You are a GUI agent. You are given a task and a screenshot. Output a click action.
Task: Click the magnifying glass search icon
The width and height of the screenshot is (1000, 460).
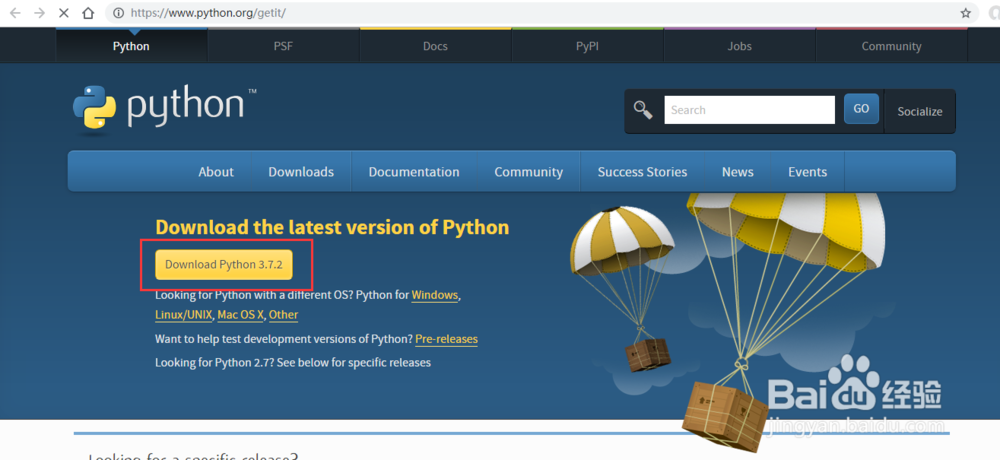[x=642, y=110]
